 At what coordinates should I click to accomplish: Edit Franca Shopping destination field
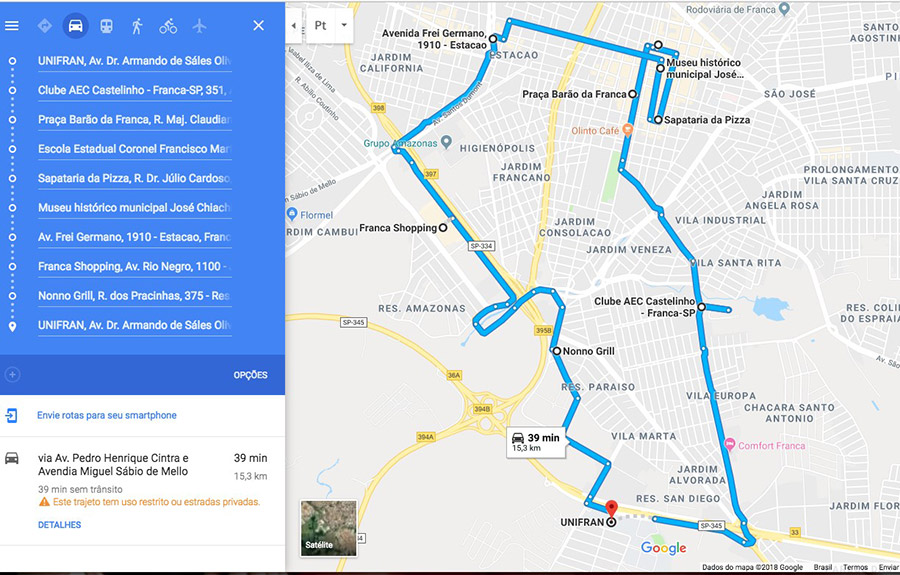[135, 266]
